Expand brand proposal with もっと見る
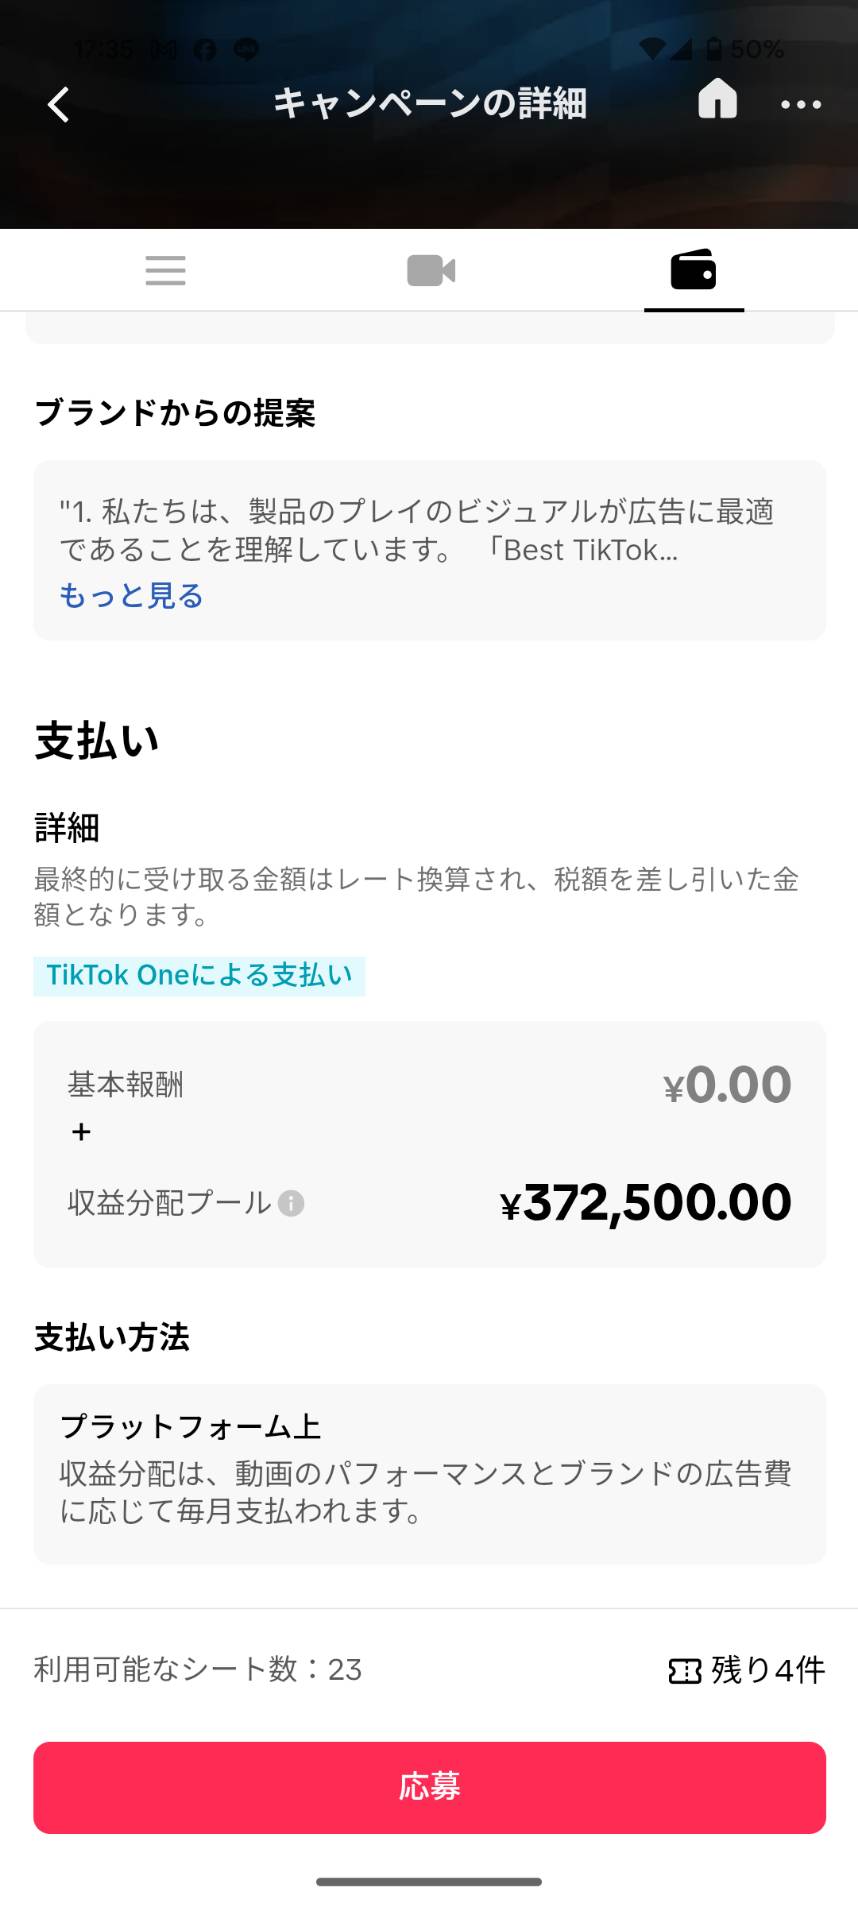The width and height of the screenshot is (858, 1907). (x=131, y=596)
